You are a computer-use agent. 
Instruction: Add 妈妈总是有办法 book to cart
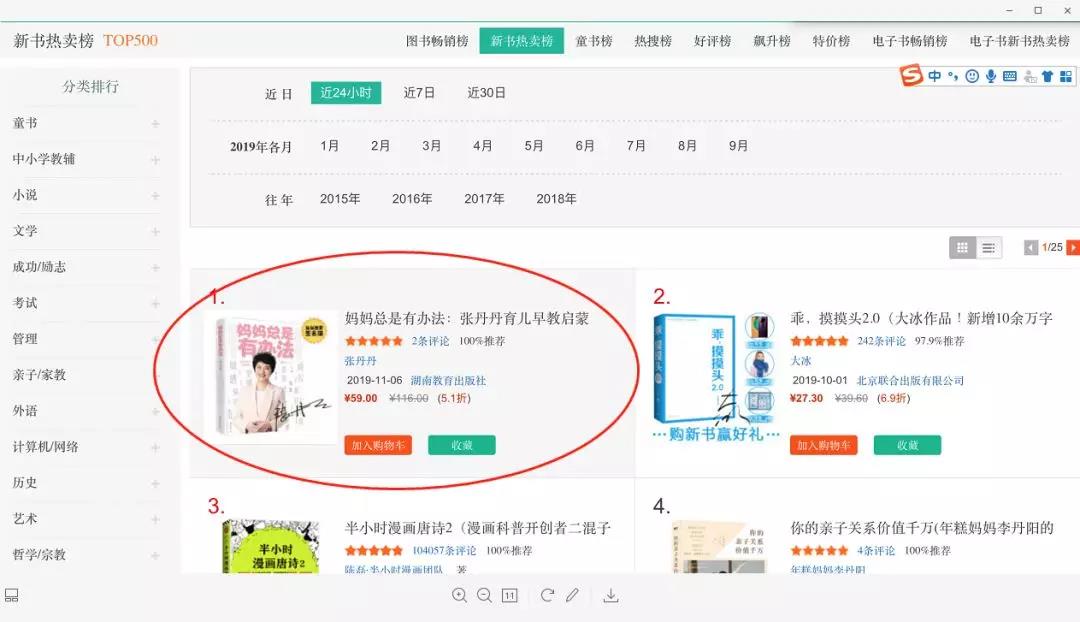[378, 445]
